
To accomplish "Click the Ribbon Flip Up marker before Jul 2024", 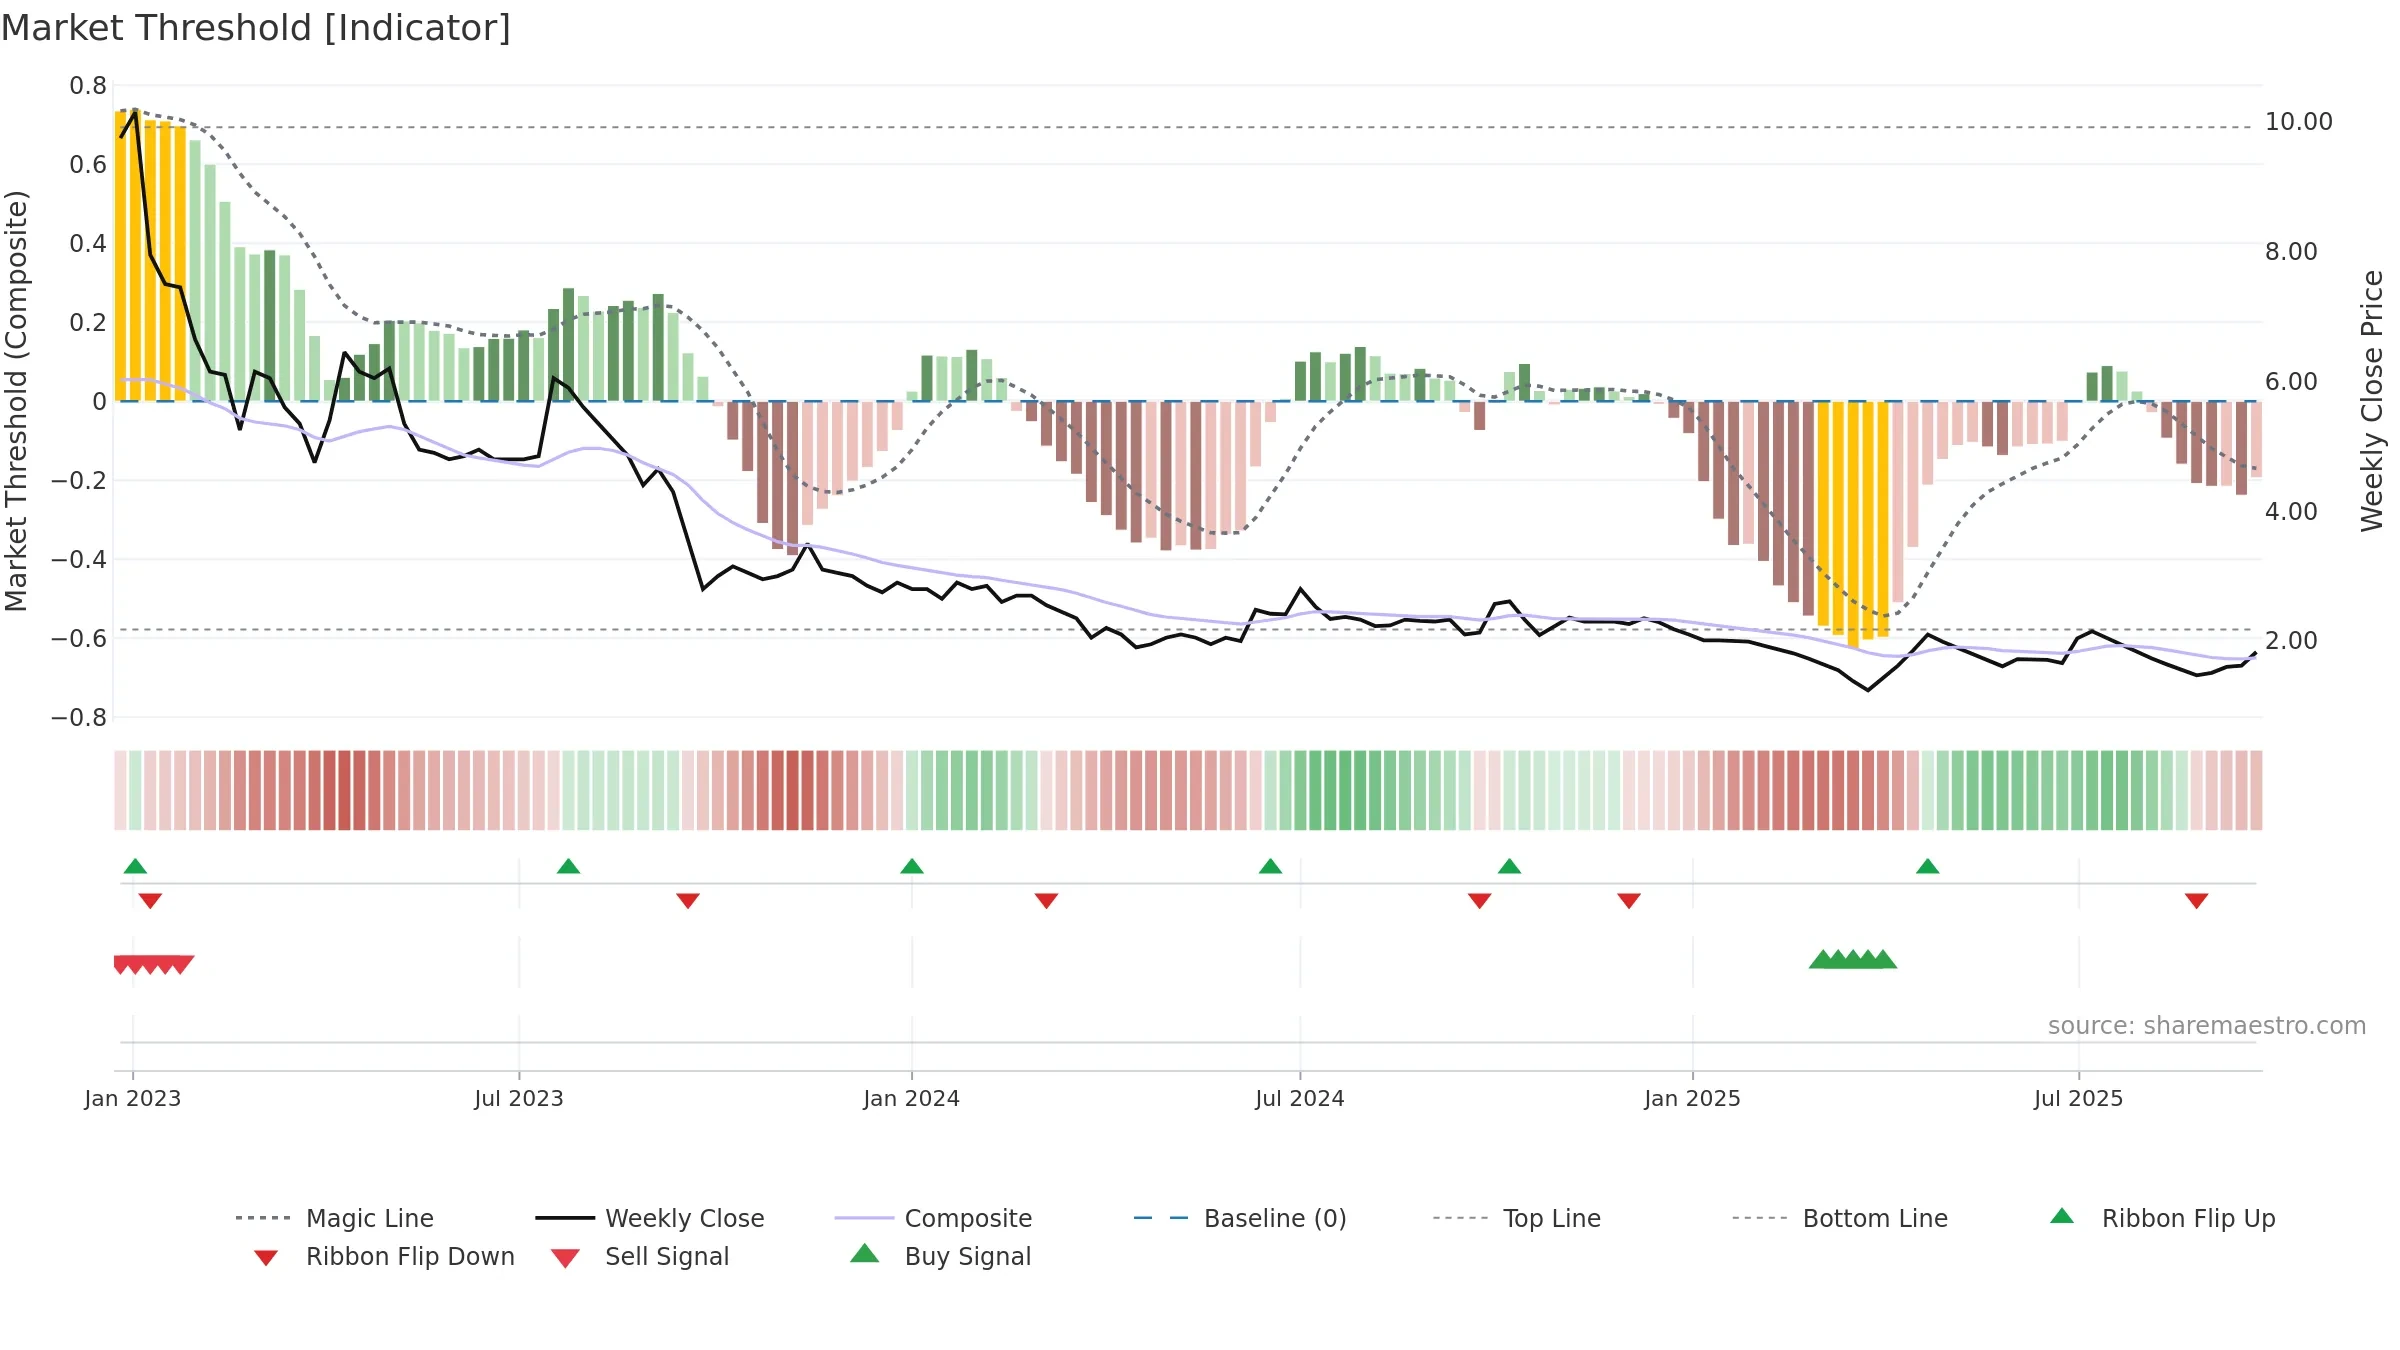I will (1270, 866).
